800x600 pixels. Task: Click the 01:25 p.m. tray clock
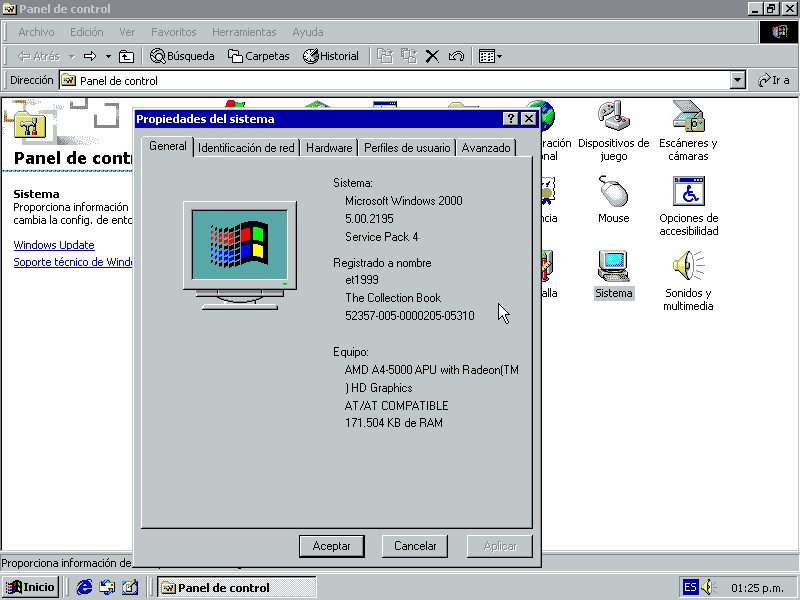pyautogui.click(x=757, y=588)
